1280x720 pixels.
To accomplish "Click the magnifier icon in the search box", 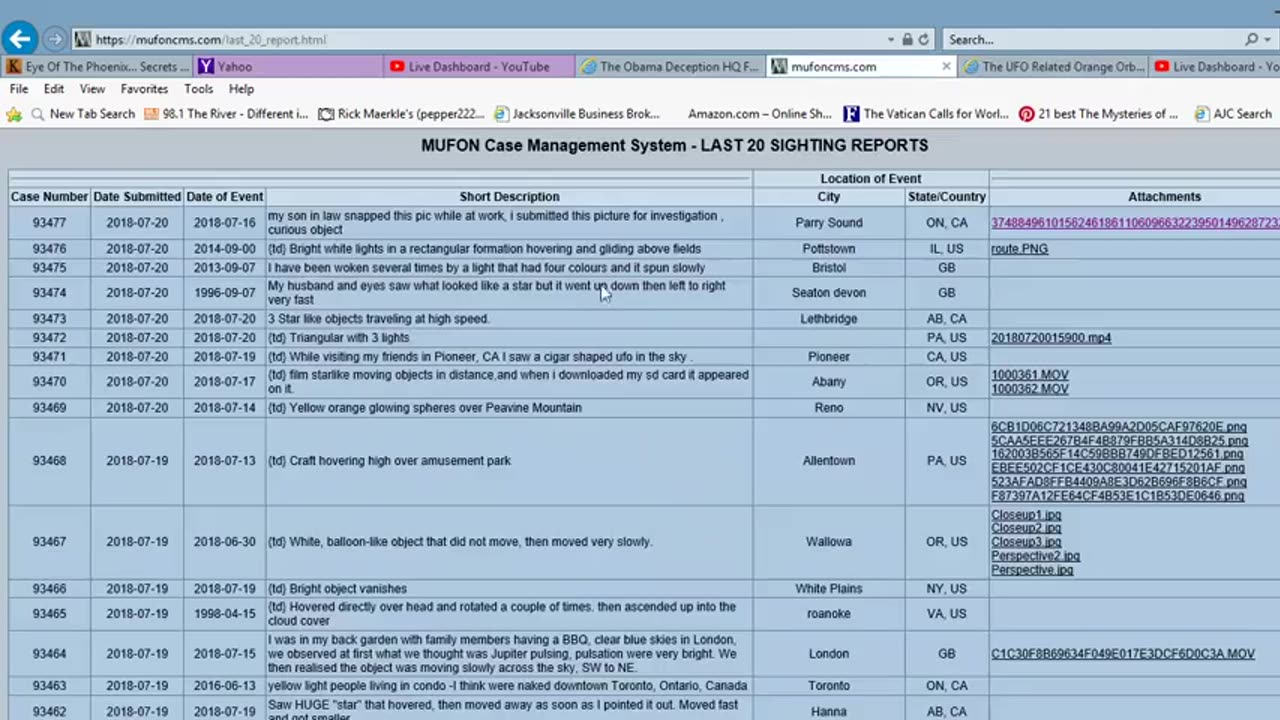I will tap(1252, 40).
